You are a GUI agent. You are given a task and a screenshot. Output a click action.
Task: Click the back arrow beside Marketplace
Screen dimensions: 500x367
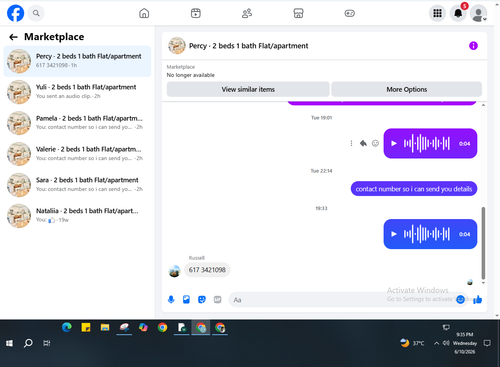[x=13, y=37]
